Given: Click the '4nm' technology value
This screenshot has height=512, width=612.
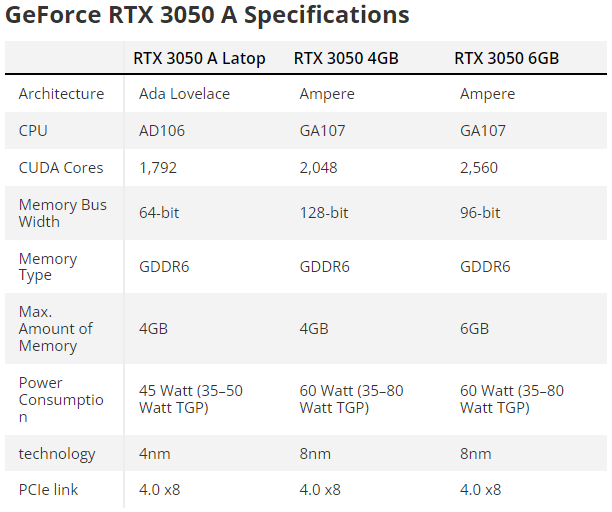Looking at the screenshot, I should tap(155, 454).
